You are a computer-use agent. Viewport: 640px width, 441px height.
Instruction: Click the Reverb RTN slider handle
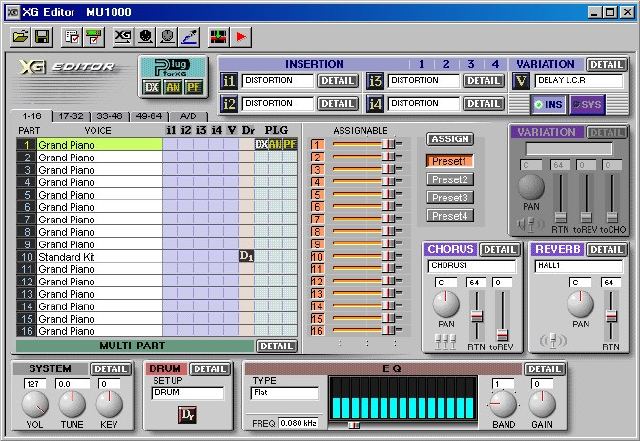611,316
